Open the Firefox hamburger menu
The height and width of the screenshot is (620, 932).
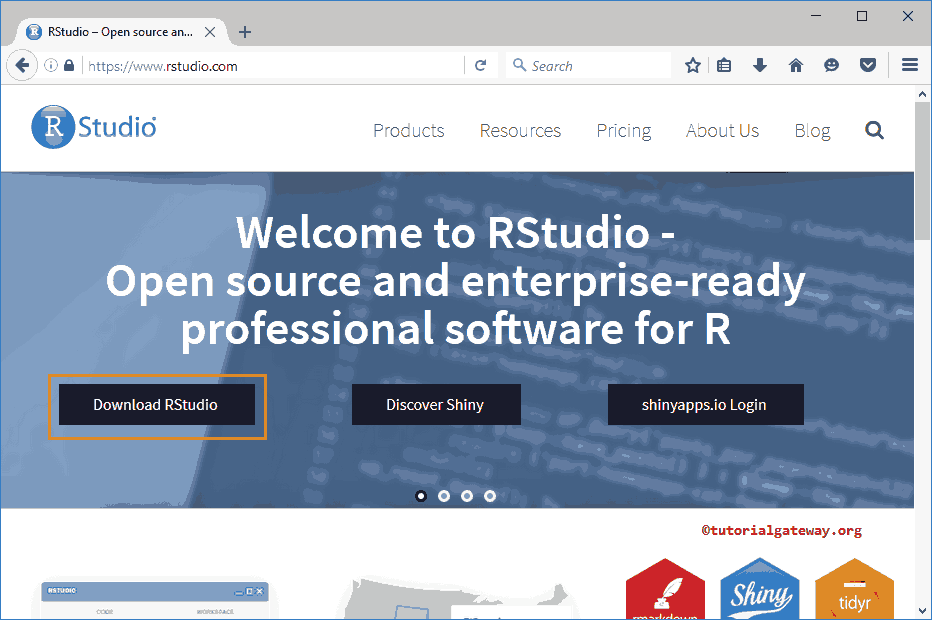[x=910, y=65]
